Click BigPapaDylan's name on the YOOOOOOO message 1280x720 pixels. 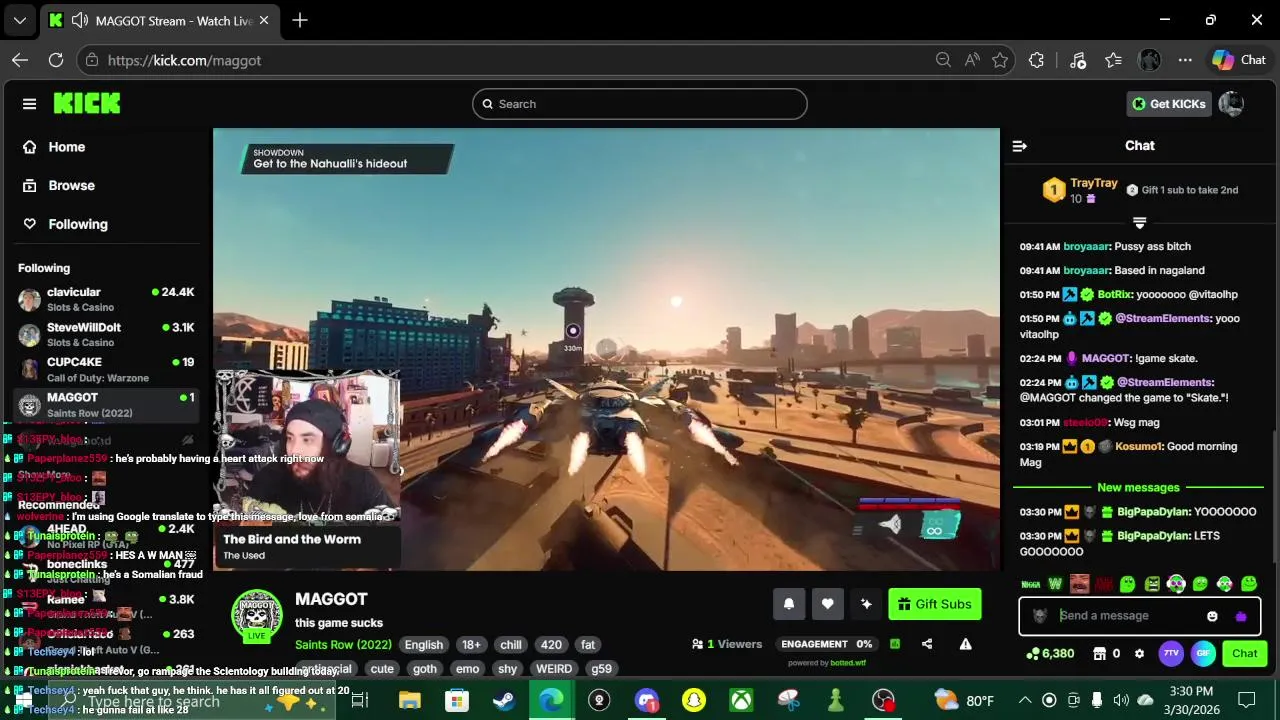pyautogui.click(x=1153, y=512)
